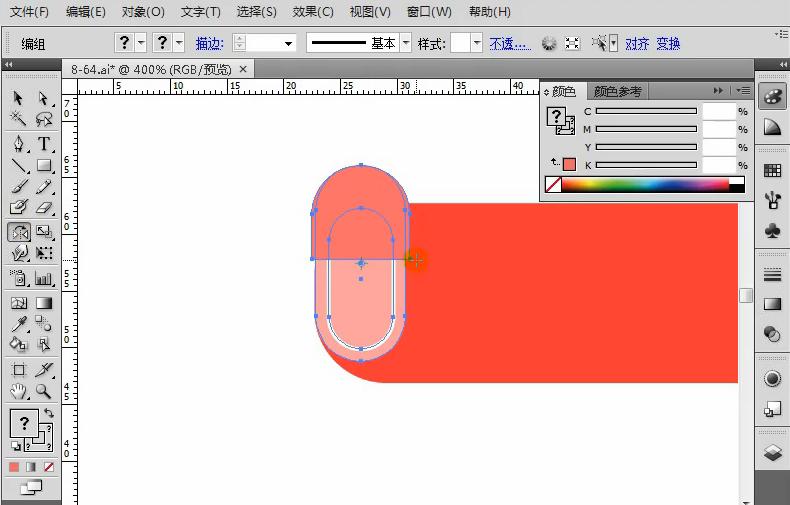
Task: Open the 效果(C) menu
Action: click(x=313, y=12)
